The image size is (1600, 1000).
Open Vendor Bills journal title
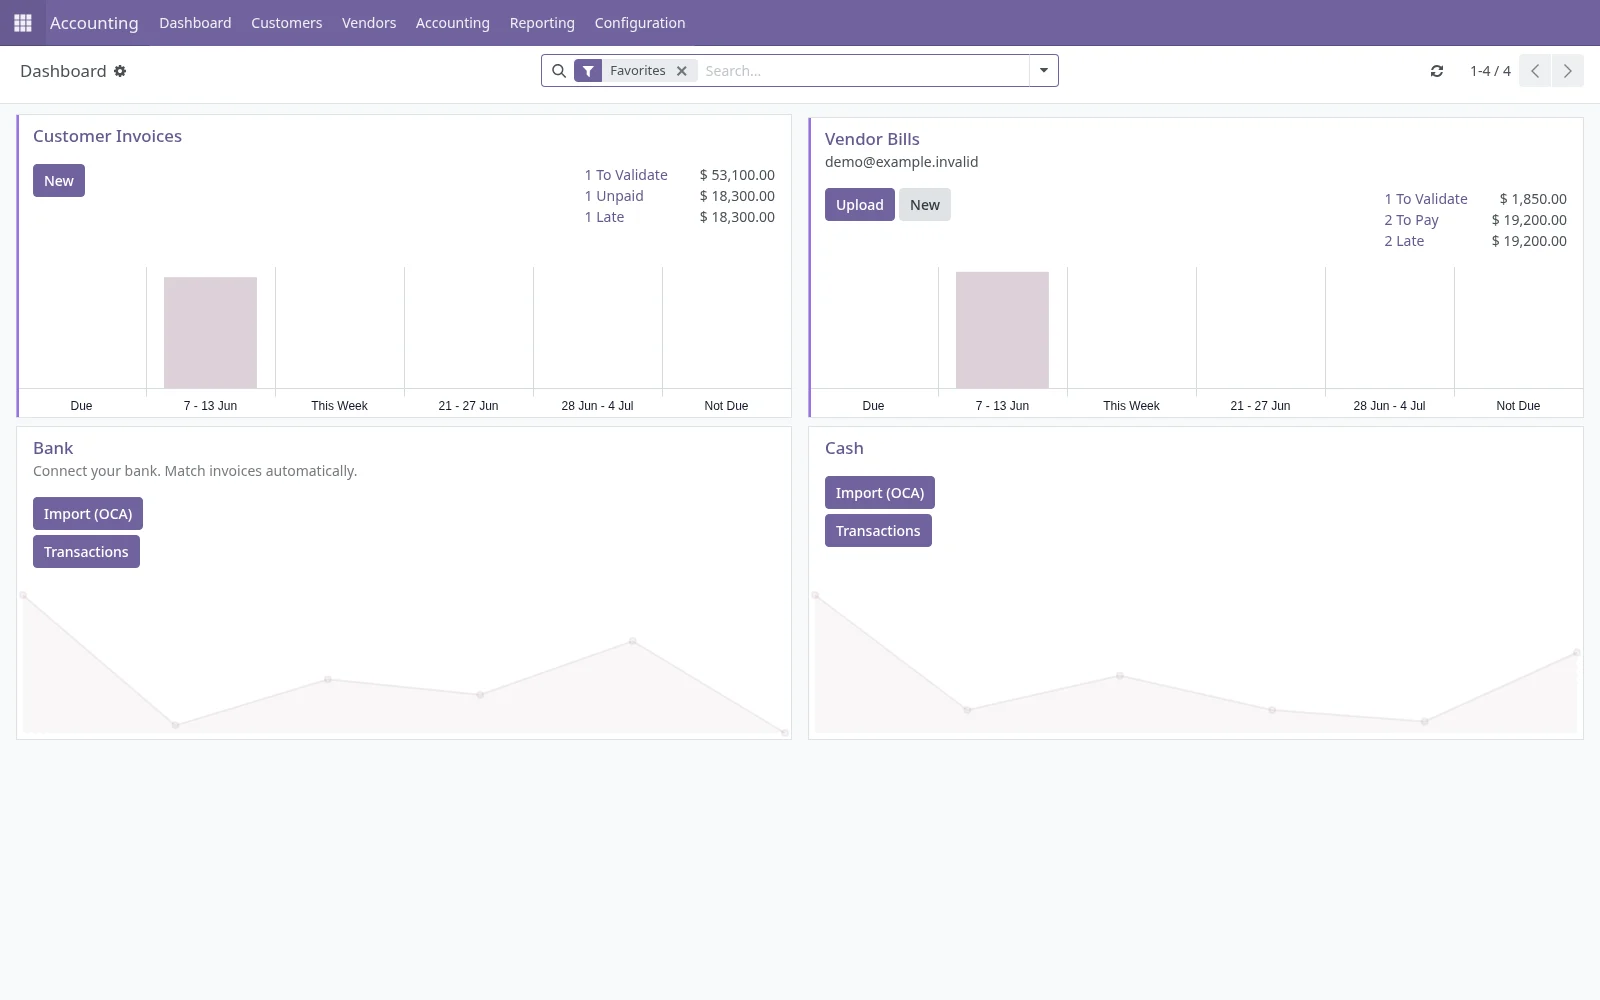872,139
